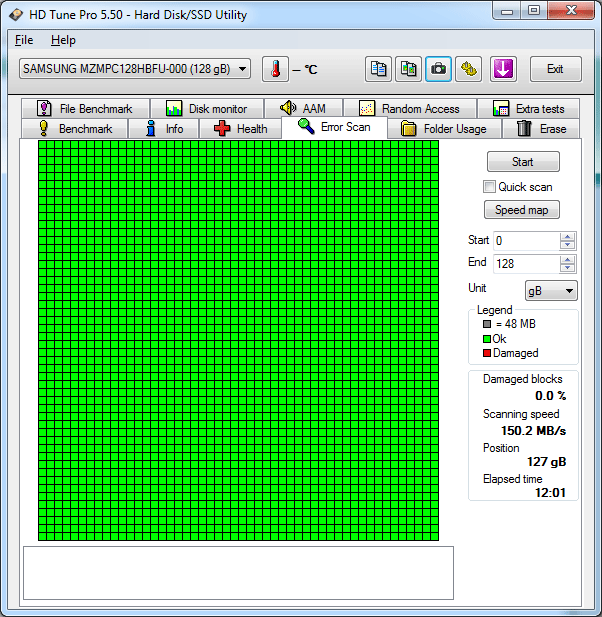Click the 12:01 elapsed time value
The height and width of the screenshot is (617, 602).
point(550,493)
